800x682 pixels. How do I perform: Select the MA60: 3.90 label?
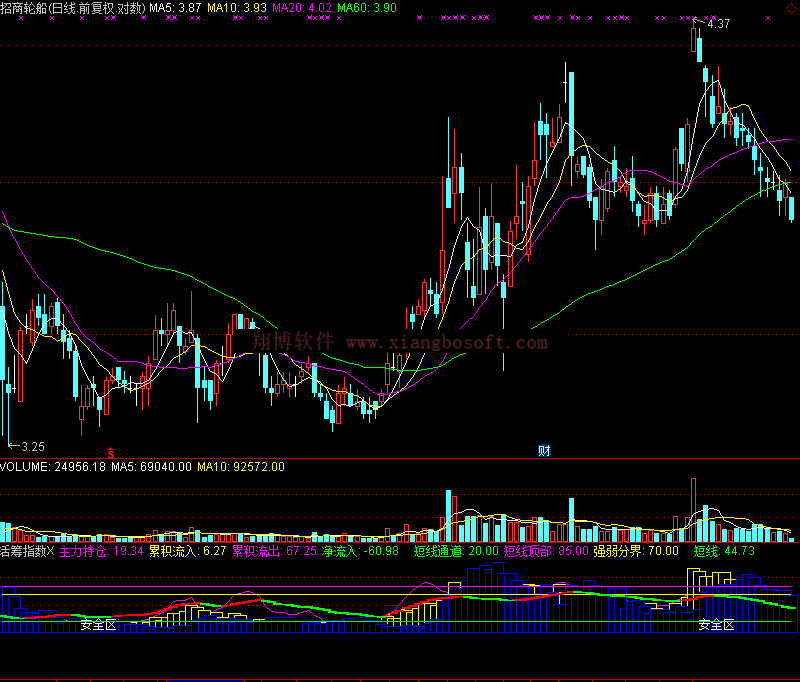point(367,8)
